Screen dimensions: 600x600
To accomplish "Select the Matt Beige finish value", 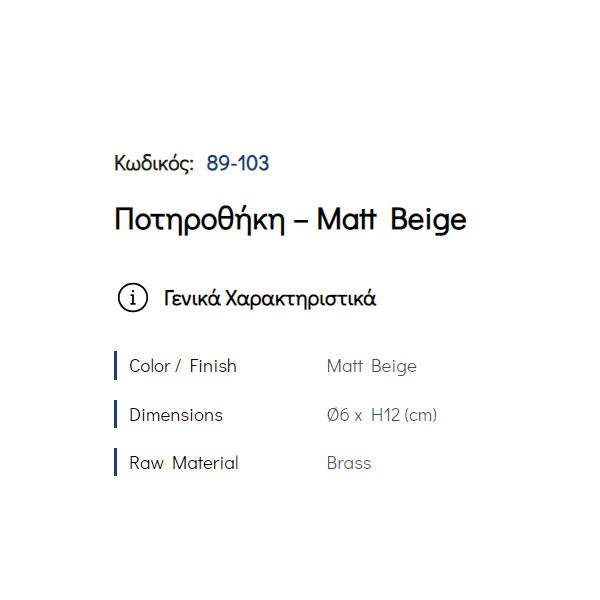I will pyautogui.click(x=371, y=366).
